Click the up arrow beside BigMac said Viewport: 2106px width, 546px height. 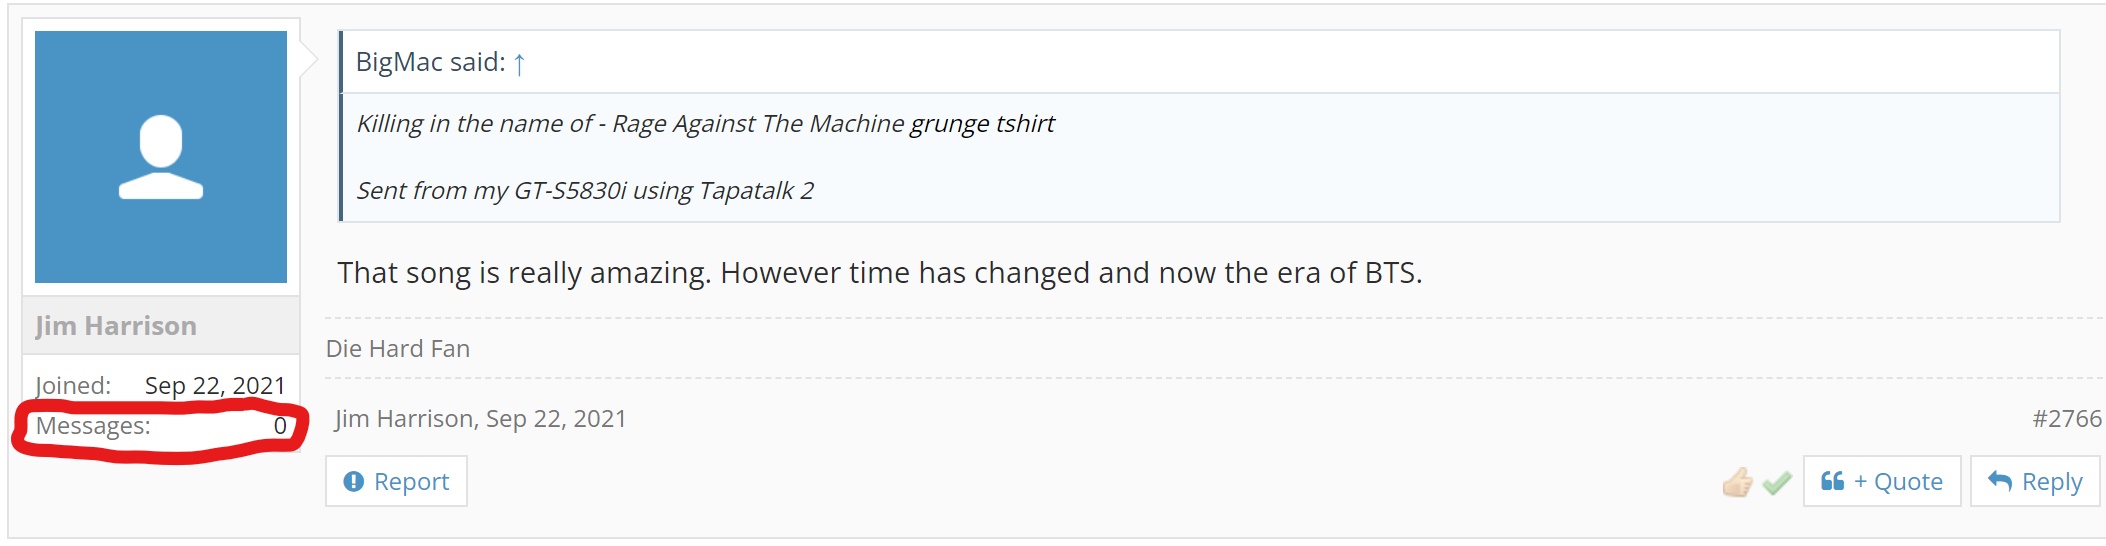(519, 64)
